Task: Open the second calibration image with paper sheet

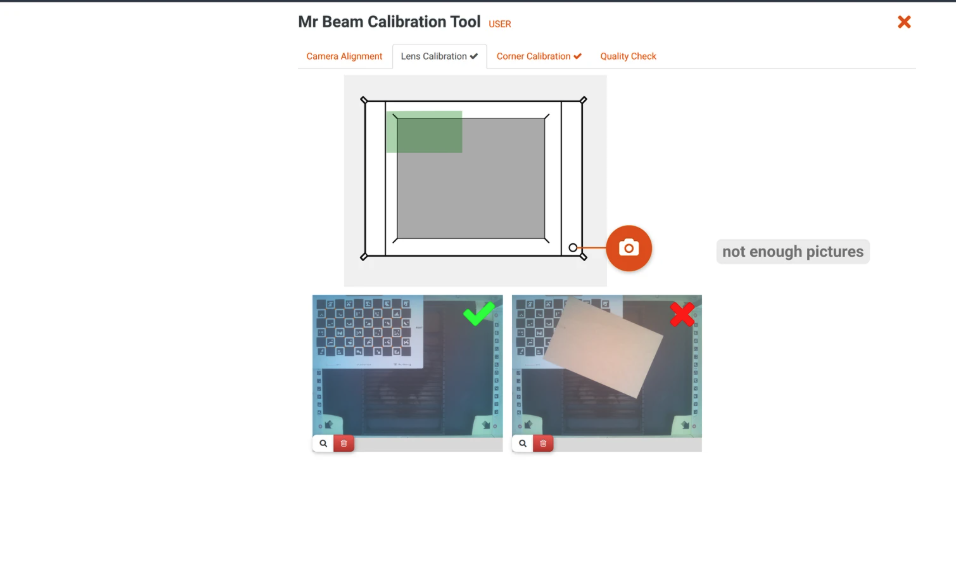Action: pos(607,365)
